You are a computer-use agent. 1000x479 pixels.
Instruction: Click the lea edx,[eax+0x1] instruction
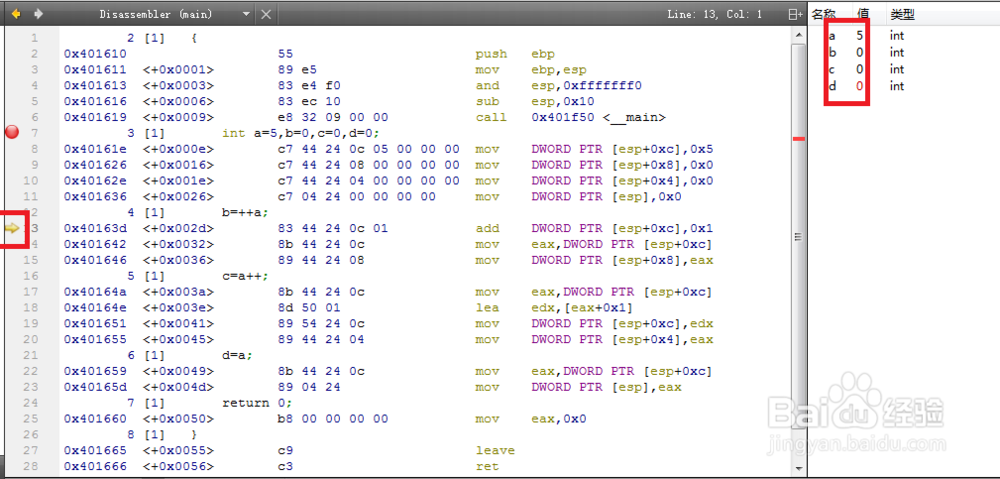pos(555,307)
